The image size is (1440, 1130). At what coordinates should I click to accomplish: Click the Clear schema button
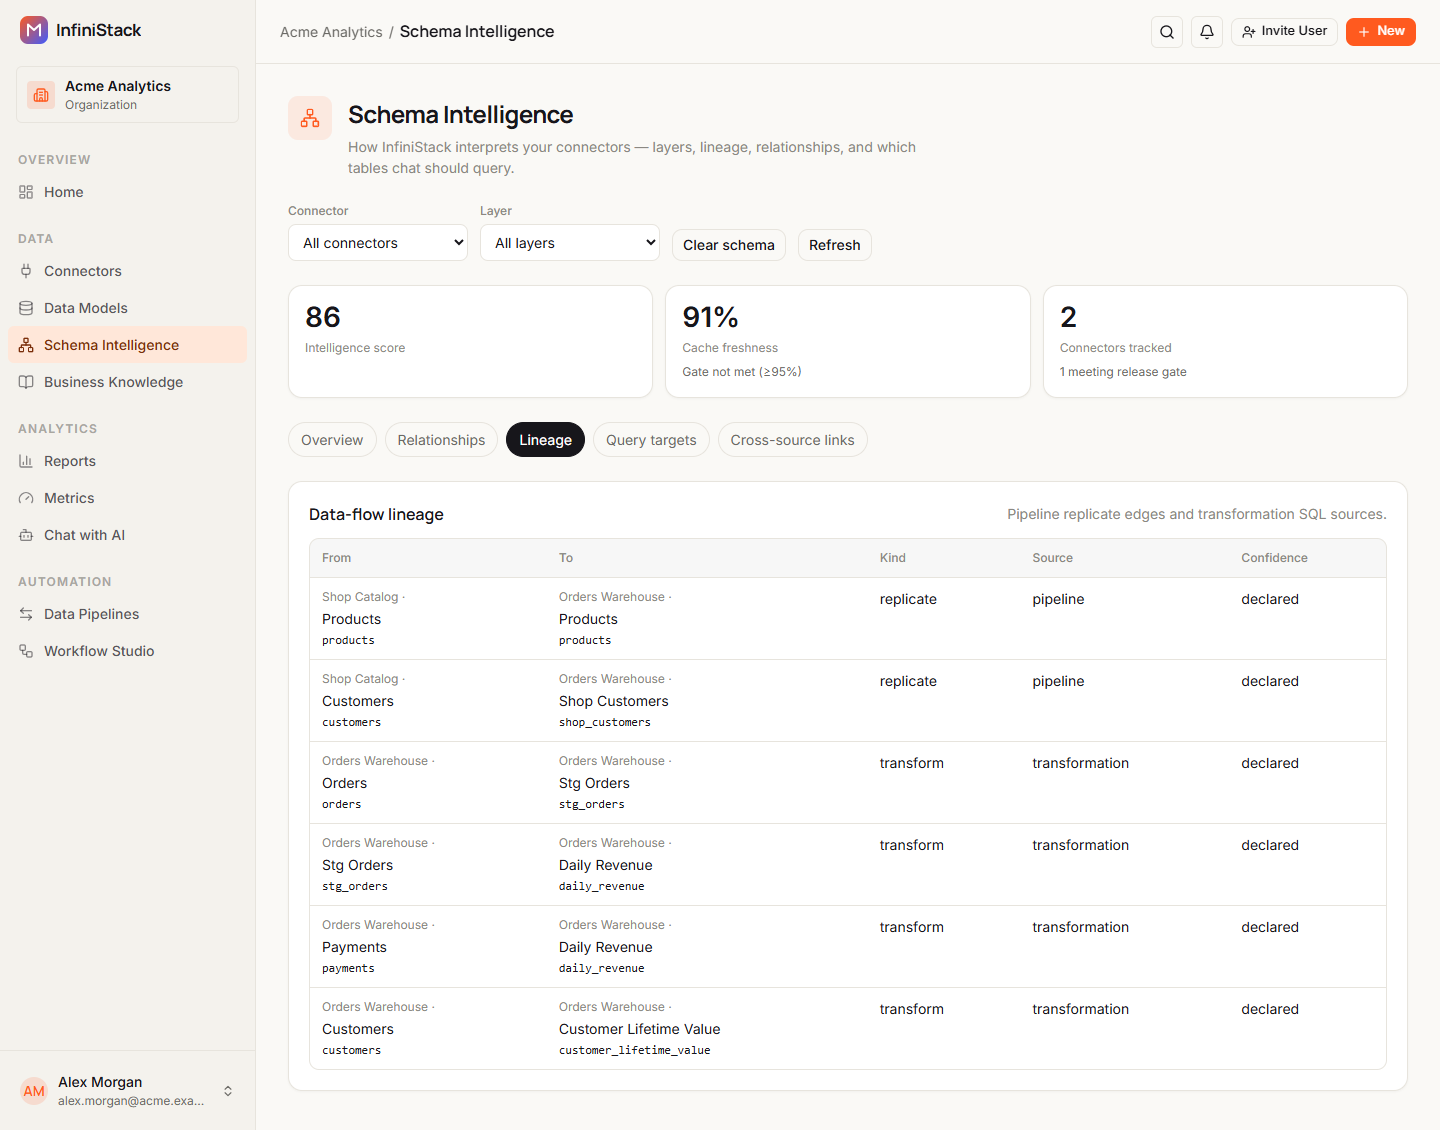click(729, 245)
